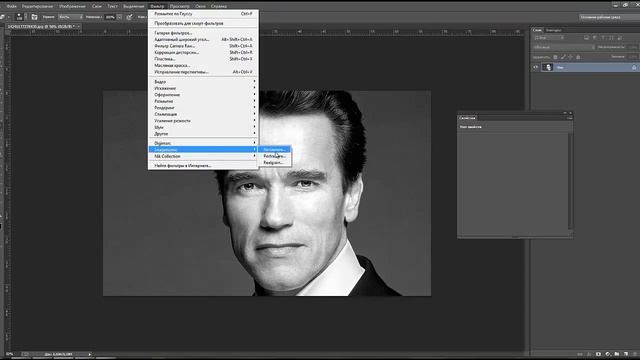Click the lock icon on the Фон layer

coord(634,67)
